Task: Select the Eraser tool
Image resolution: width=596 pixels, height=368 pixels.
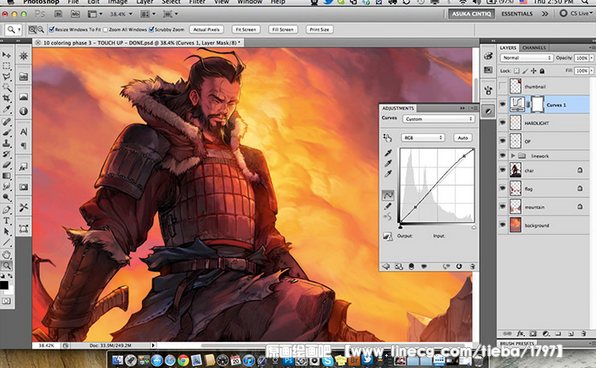Action: click(x=6, y=165)
